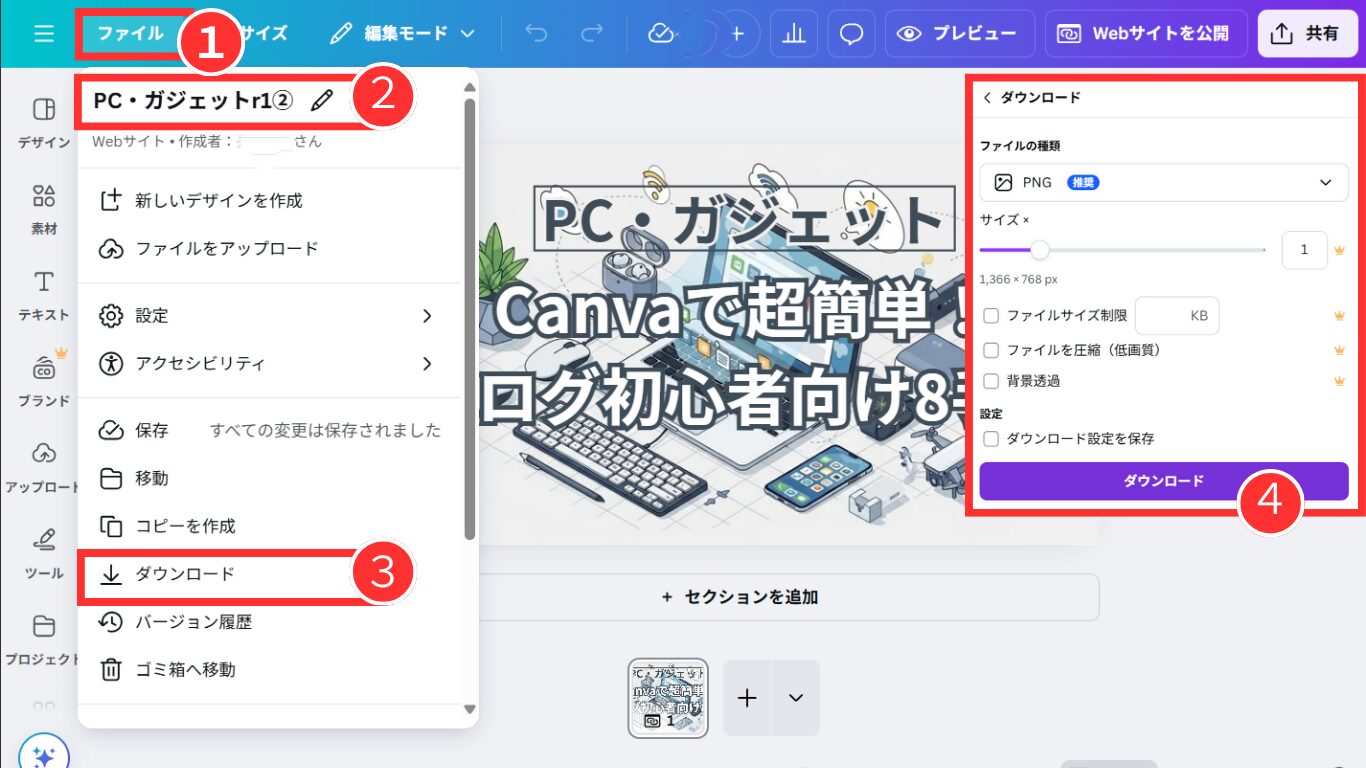Expand the 設定 submenu
The image size is (1366, 768).
coord(270,315)
